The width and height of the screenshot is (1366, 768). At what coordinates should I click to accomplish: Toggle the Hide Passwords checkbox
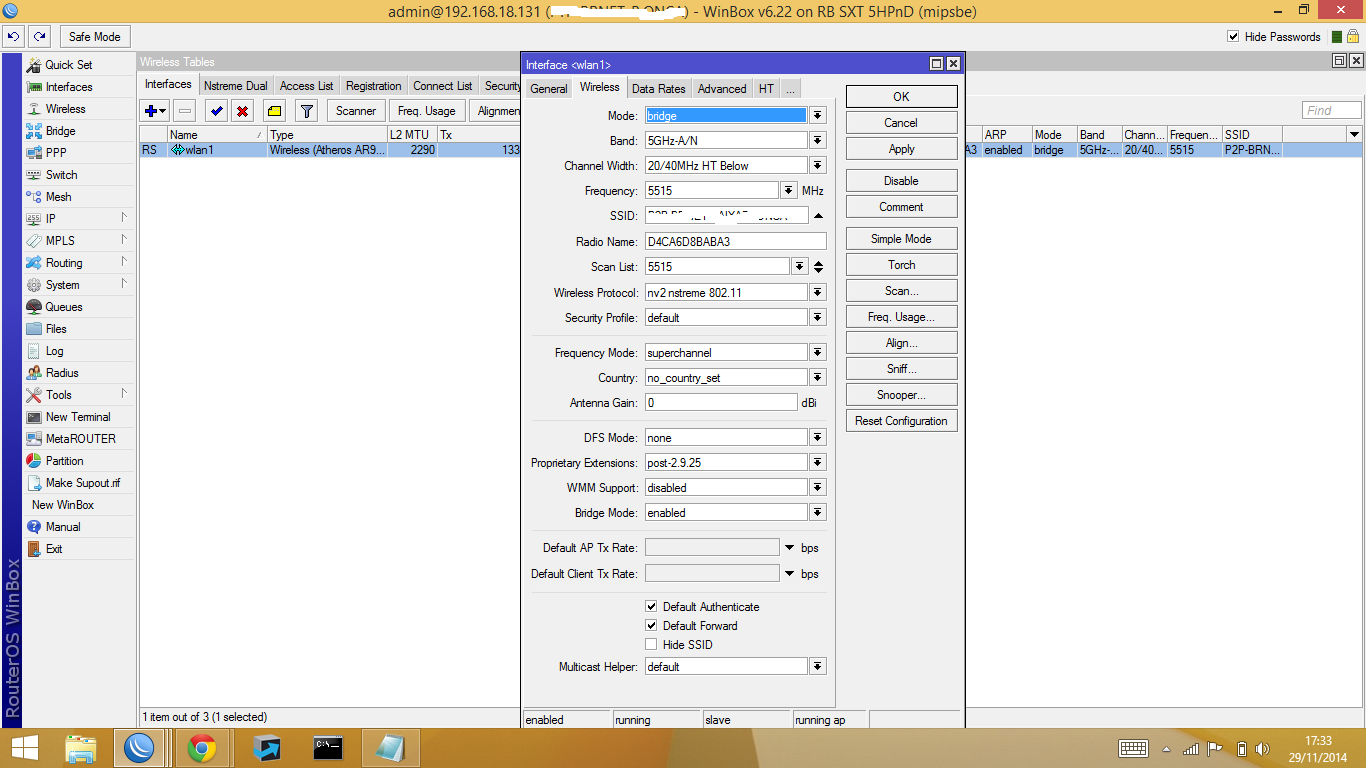pyautogui.click(x=1233, y=37)
